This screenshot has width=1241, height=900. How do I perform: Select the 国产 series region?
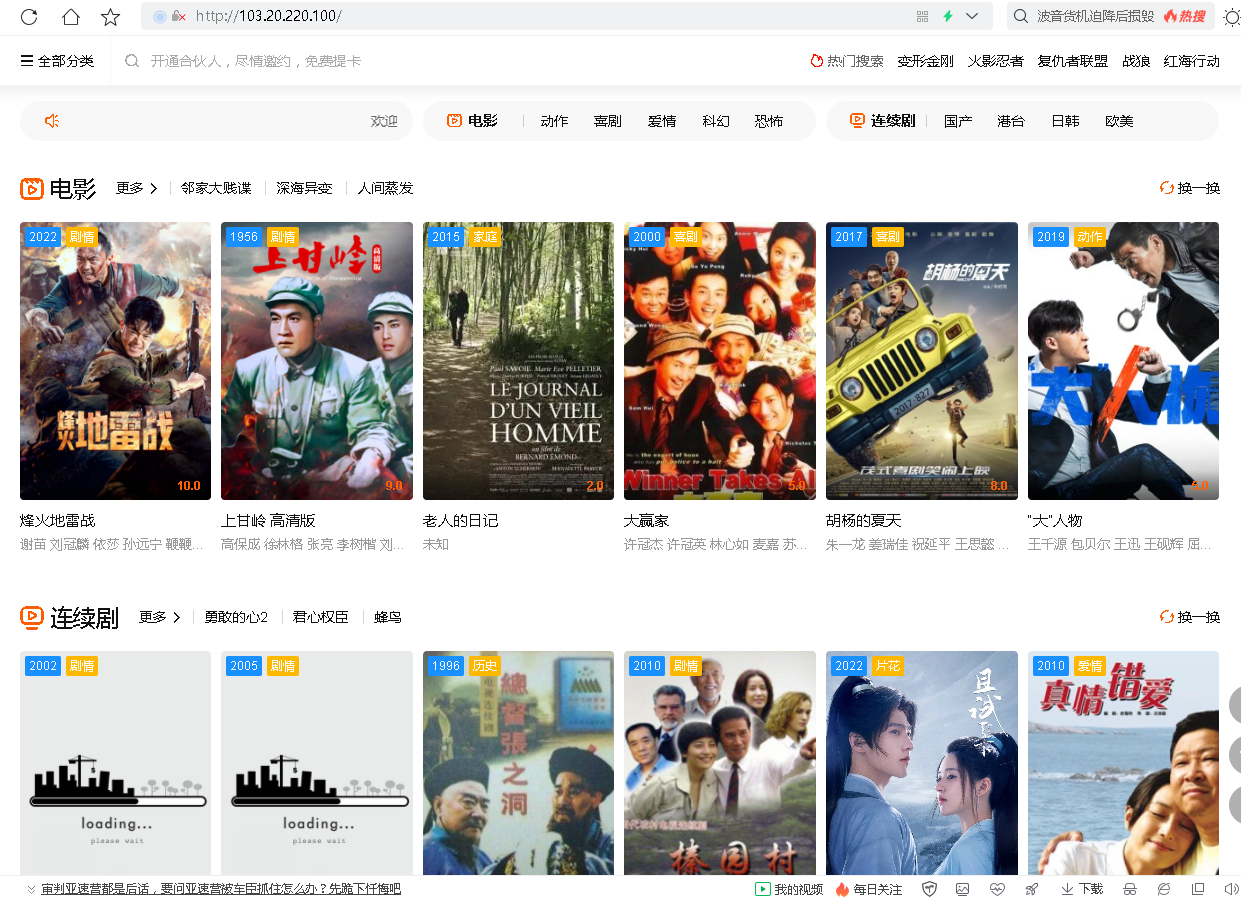958,121
